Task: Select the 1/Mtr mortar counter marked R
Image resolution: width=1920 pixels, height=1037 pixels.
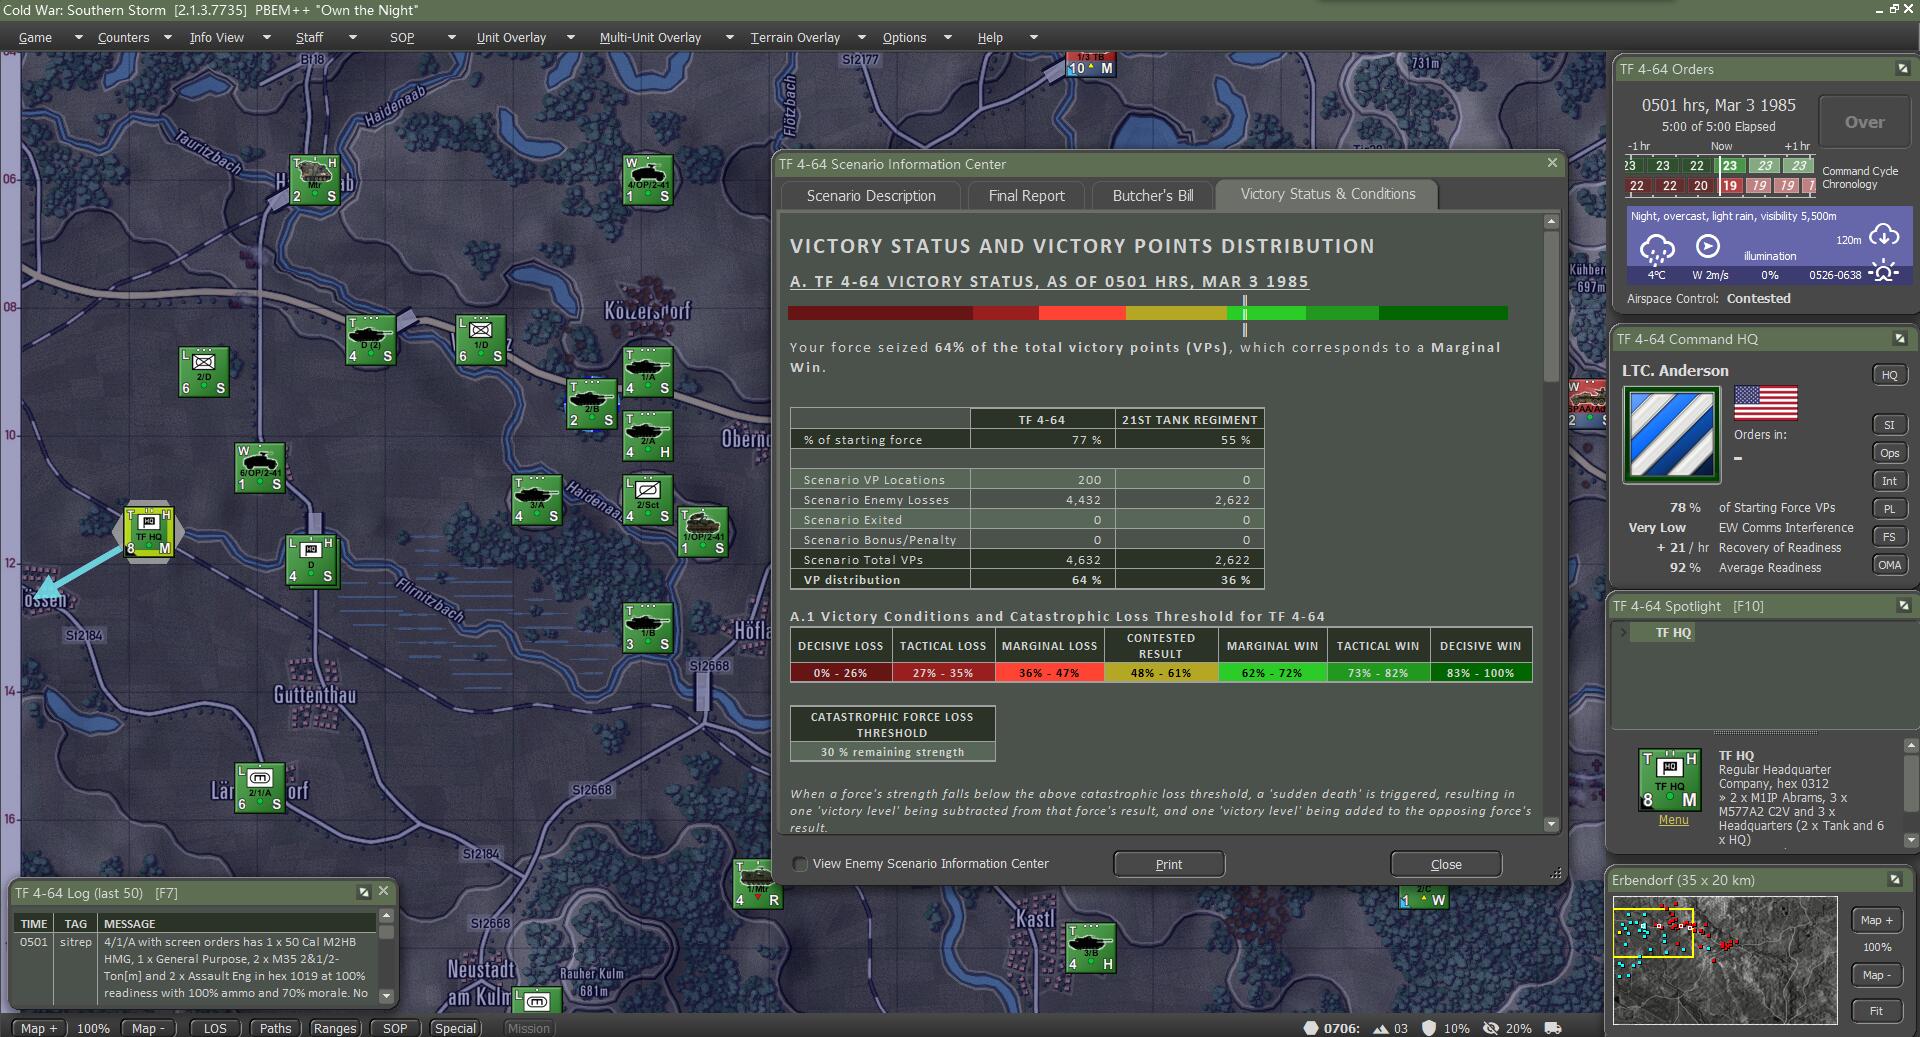Action: pyautogui.click(x=758, y=884)
